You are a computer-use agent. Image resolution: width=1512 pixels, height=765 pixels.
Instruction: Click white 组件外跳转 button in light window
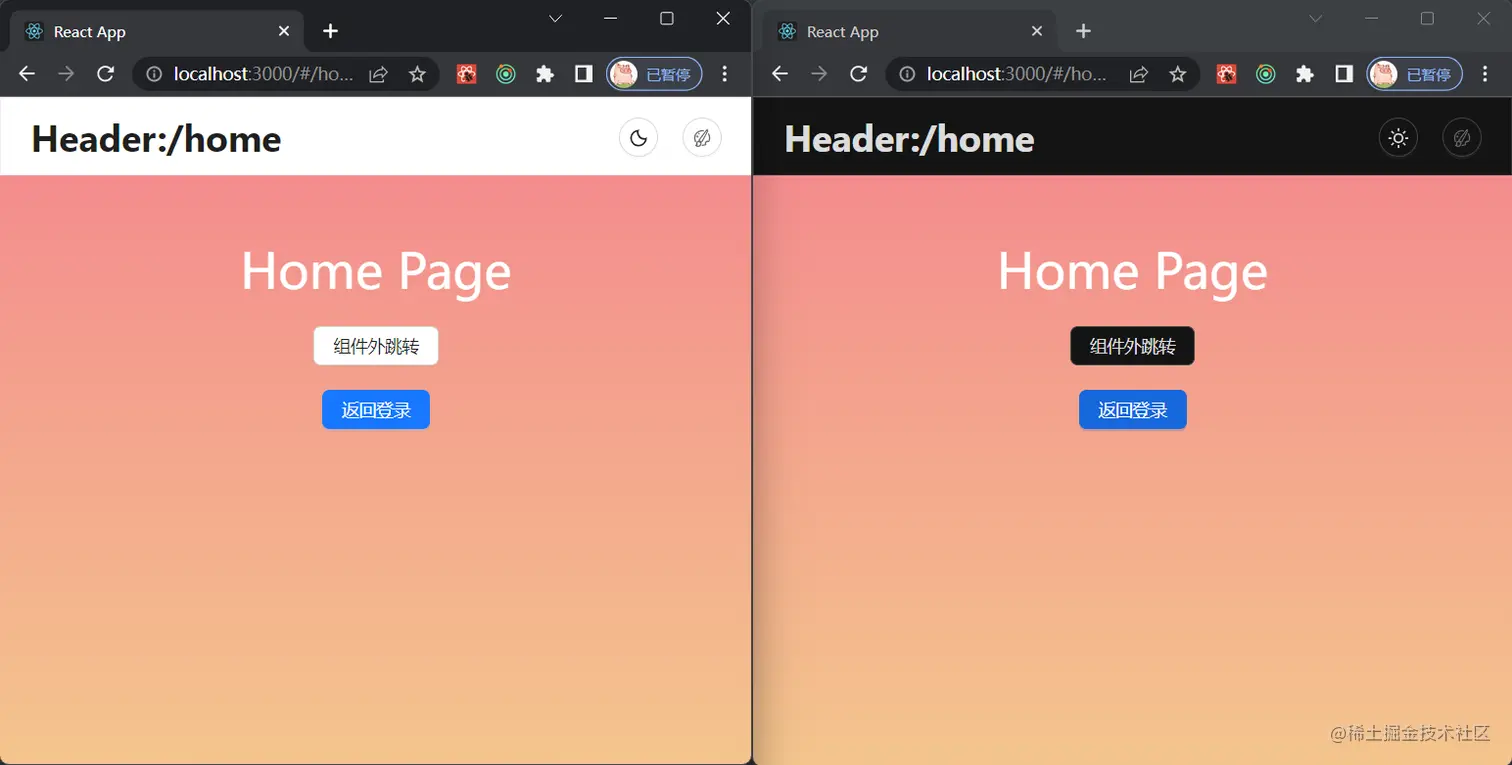click(x=376, y=346)
